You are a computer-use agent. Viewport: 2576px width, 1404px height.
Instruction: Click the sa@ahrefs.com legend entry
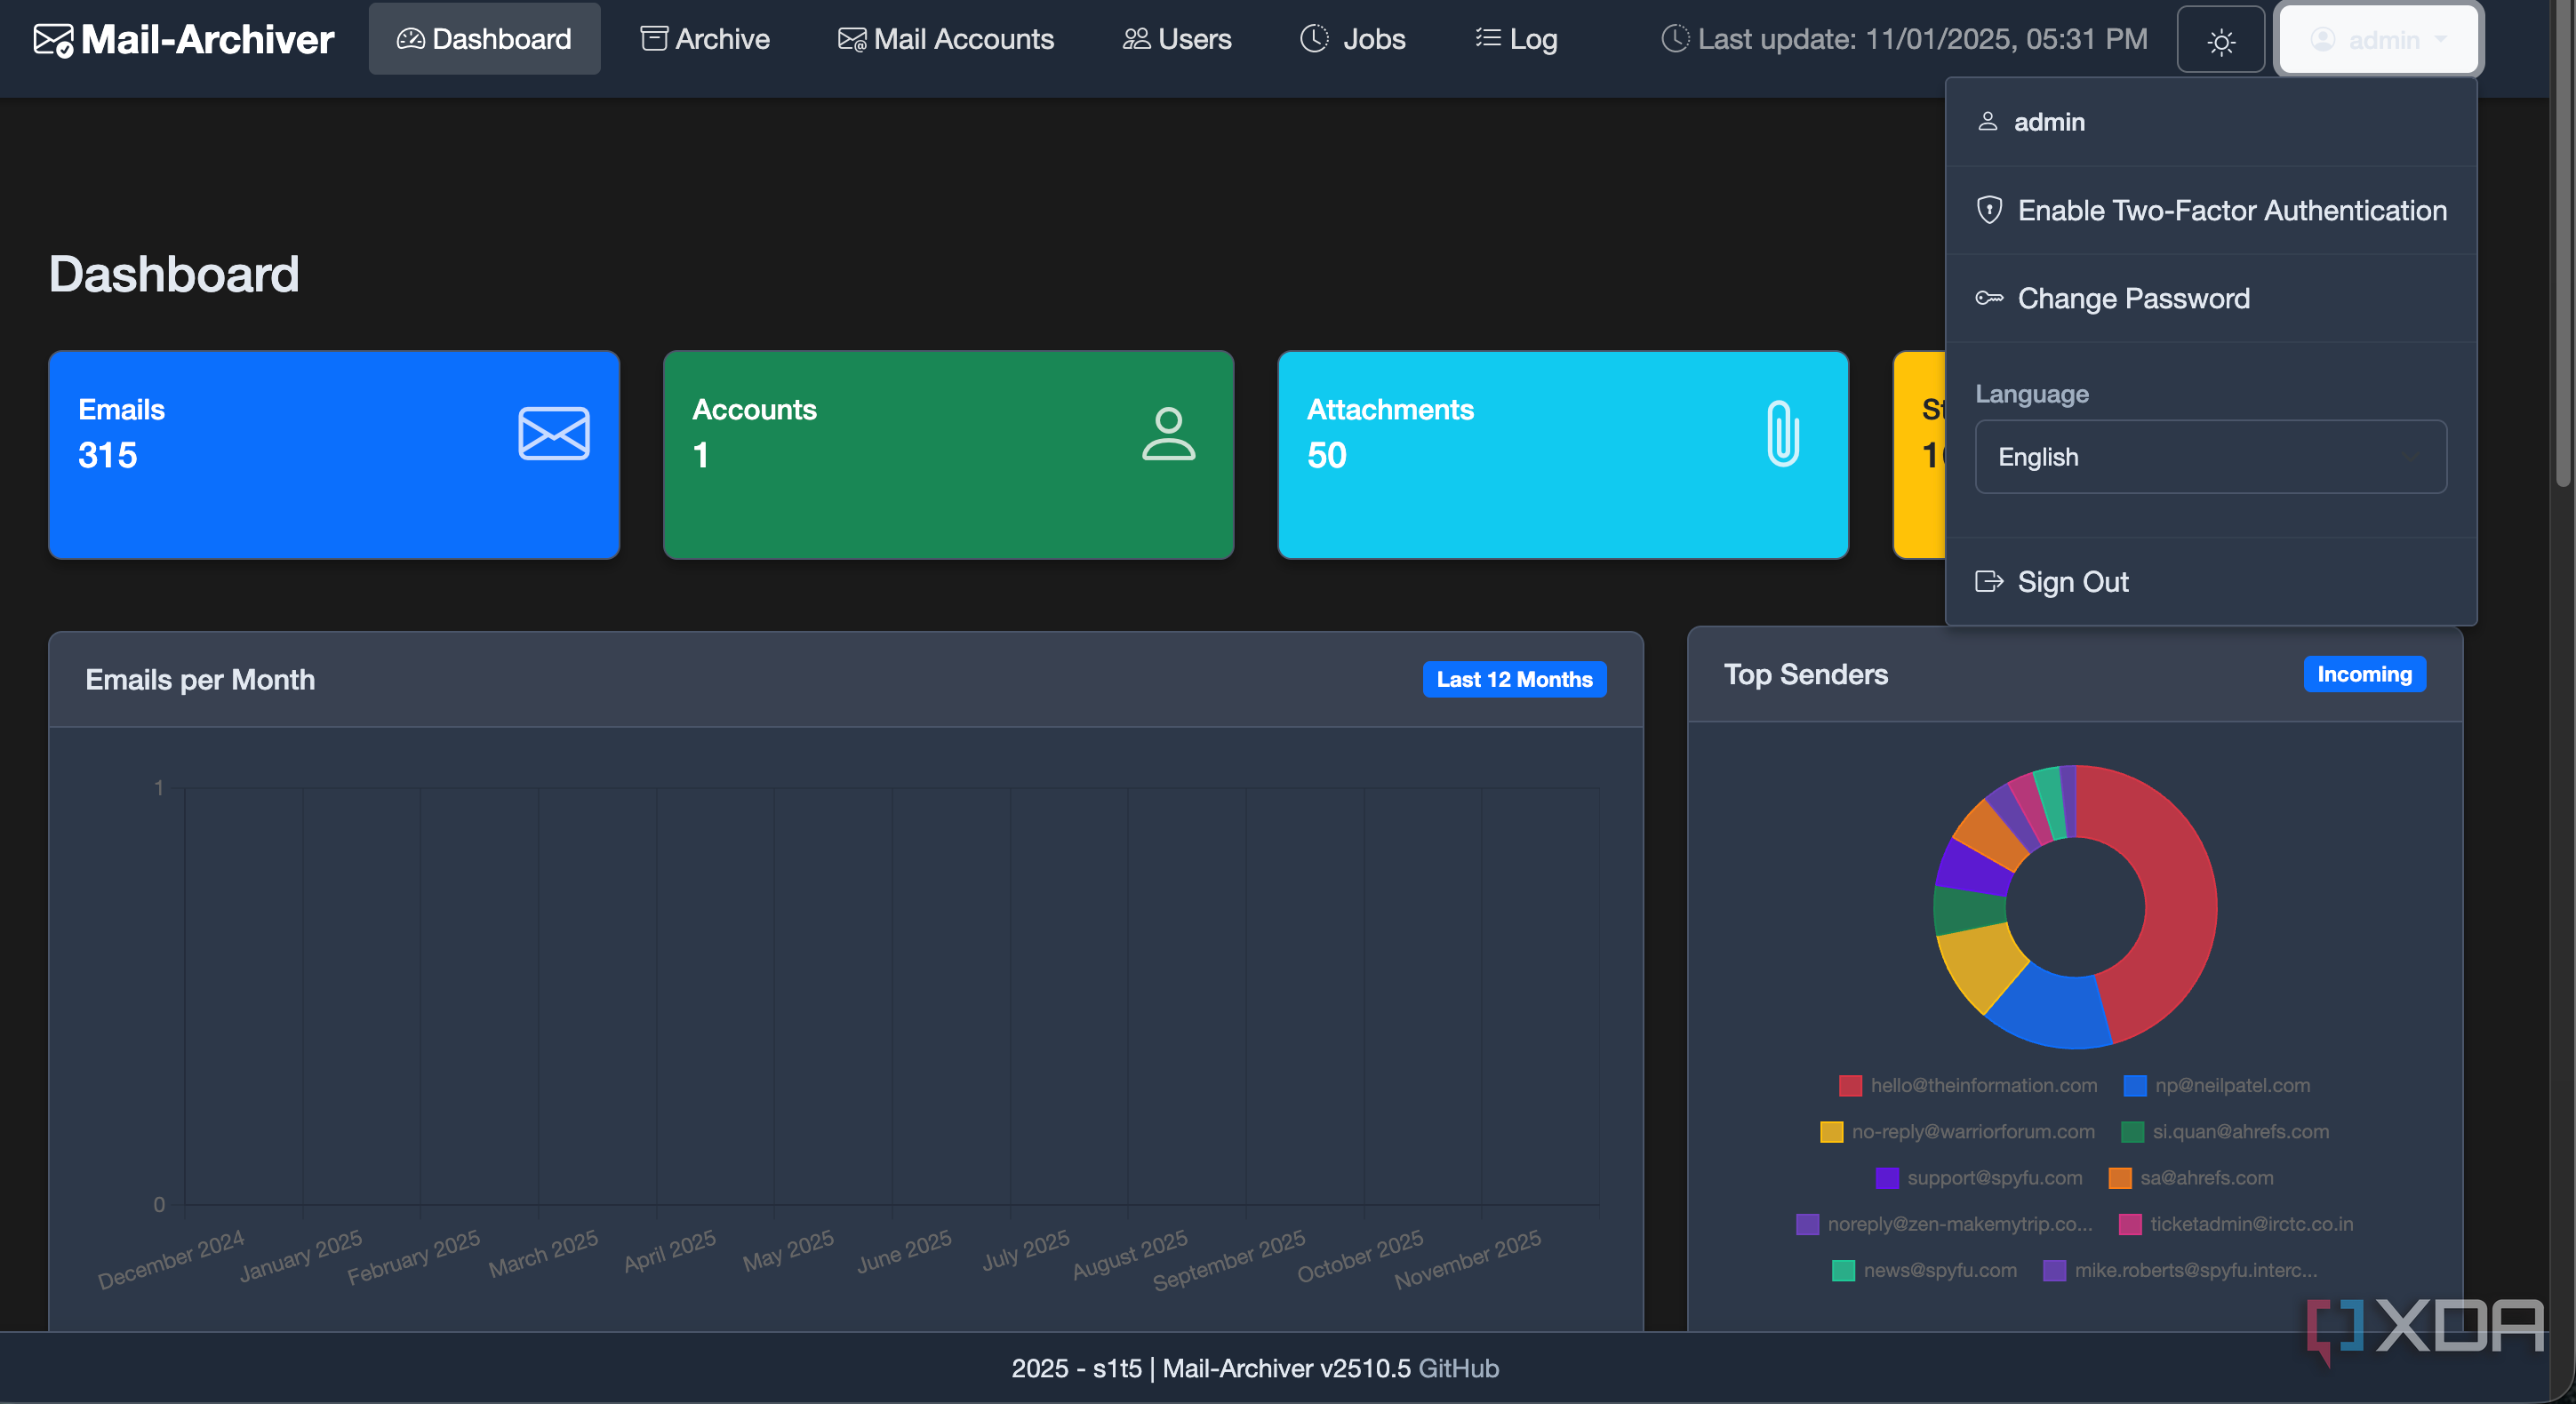[x=2190, y=1178]
